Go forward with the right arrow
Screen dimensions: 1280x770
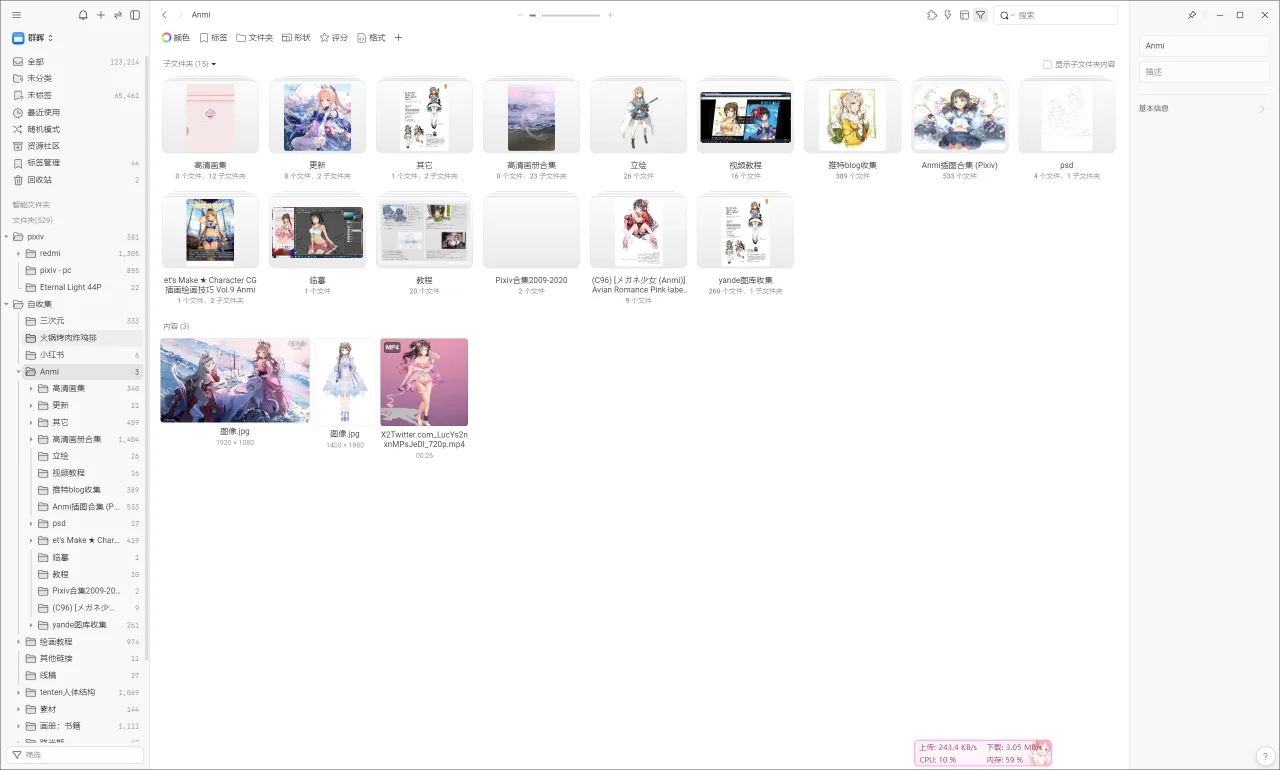pyautogui.click(x=180, y=15)
